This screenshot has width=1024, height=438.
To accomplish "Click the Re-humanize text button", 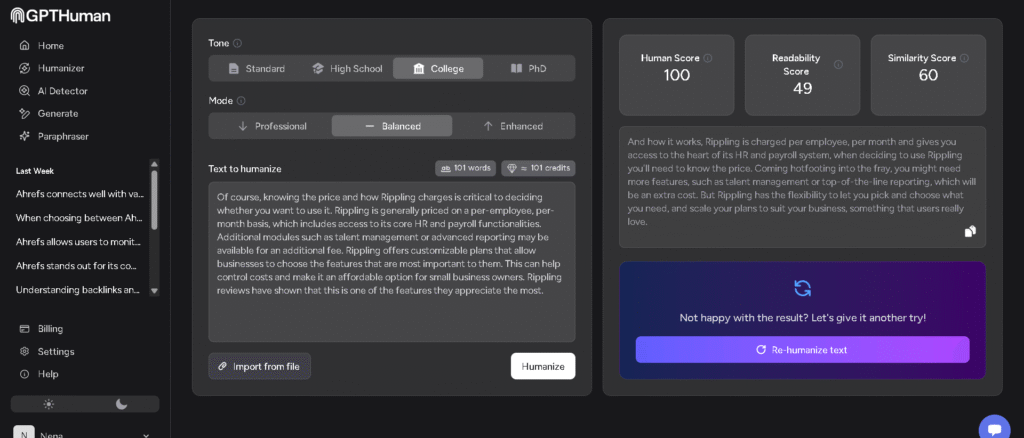I will pos(802,350).
